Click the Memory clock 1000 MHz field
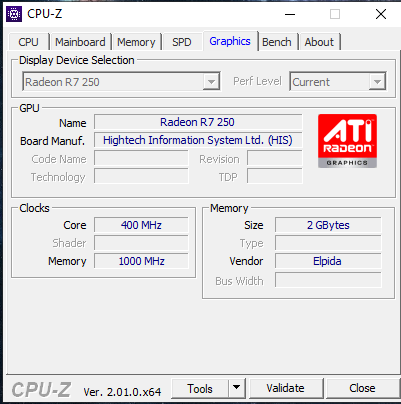 coord(141,261)
